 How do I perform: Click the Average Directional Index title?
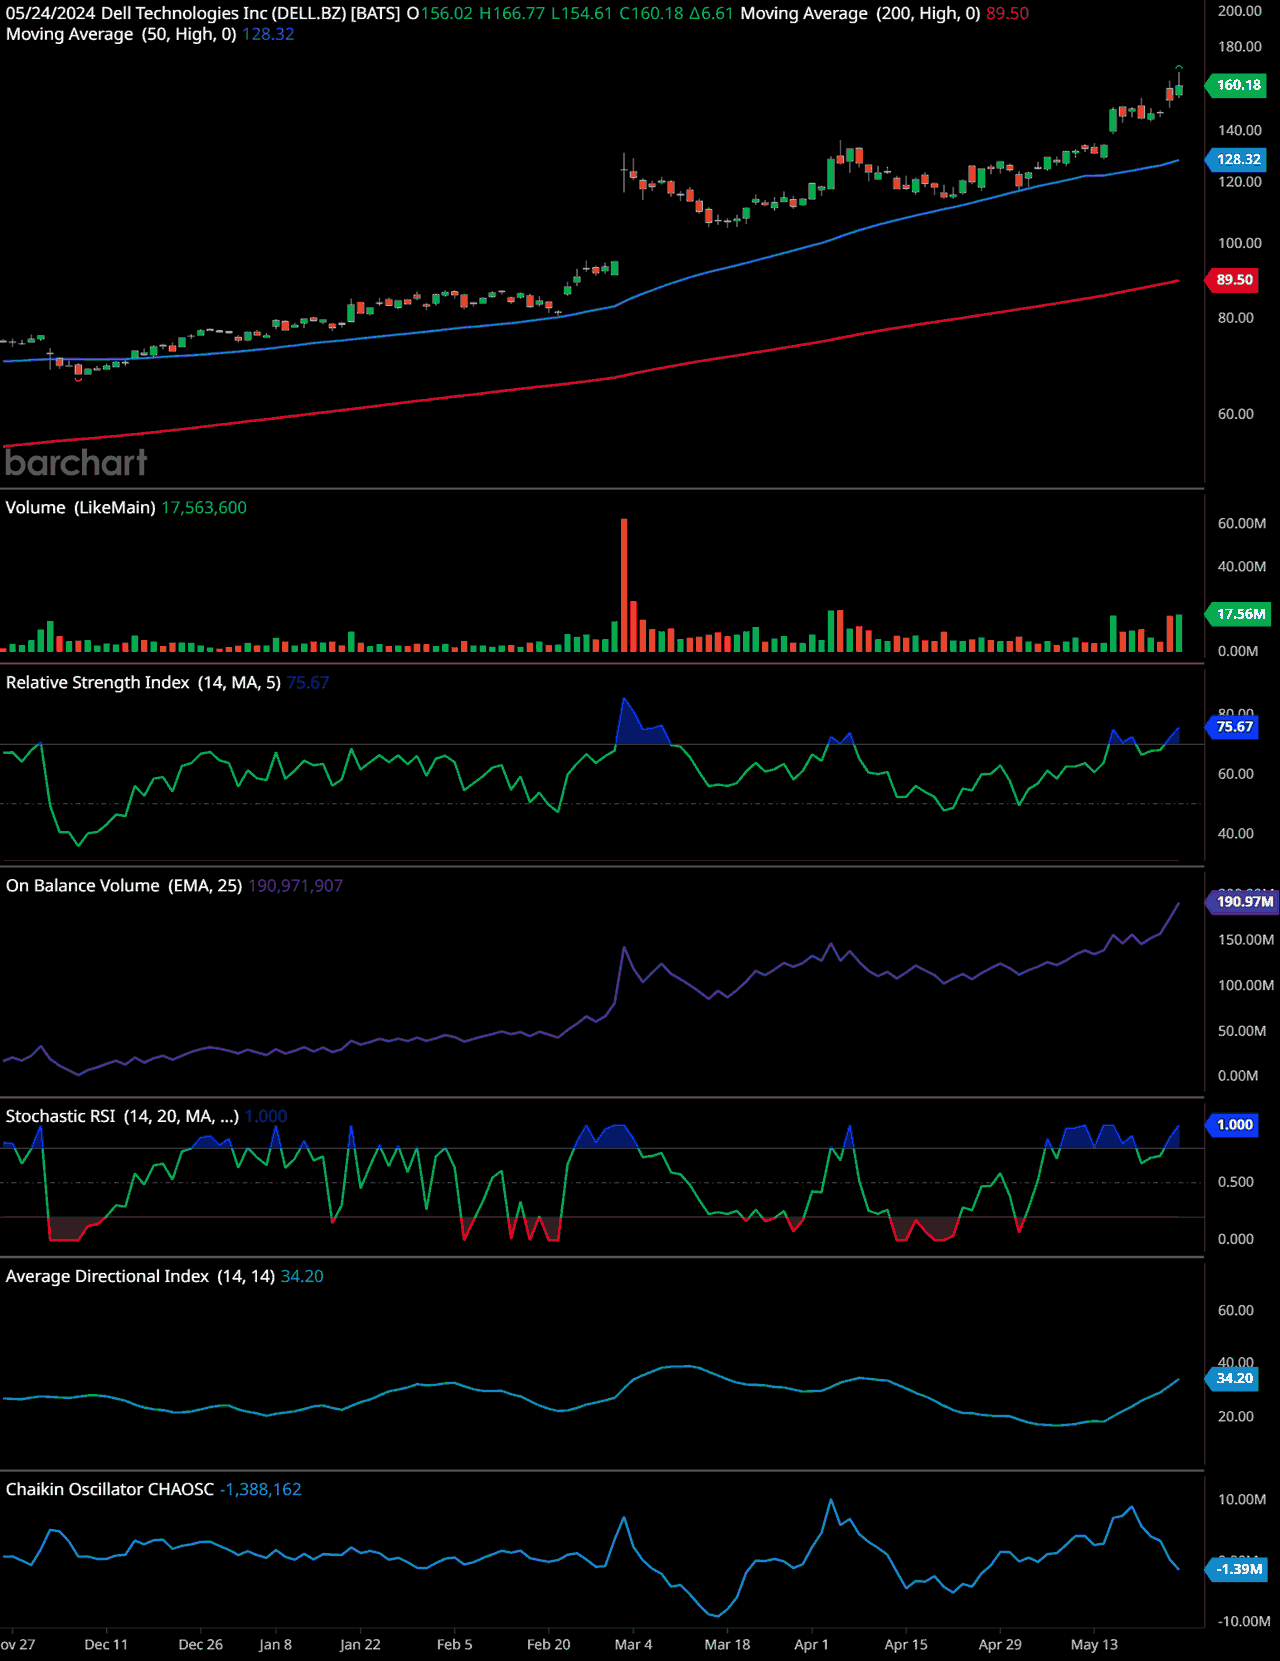pyautogui.click(x=140, y=1277)
